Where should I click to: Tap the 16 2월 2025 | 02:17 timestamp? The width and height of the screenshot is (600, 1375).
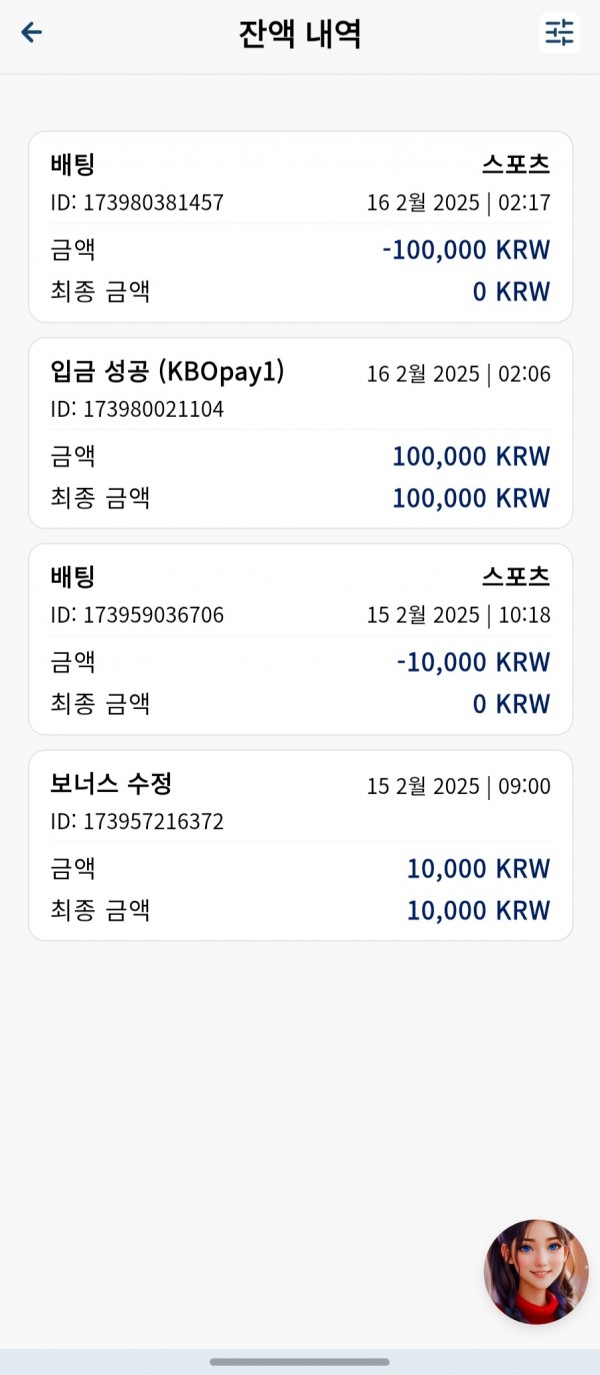point(458,203)
